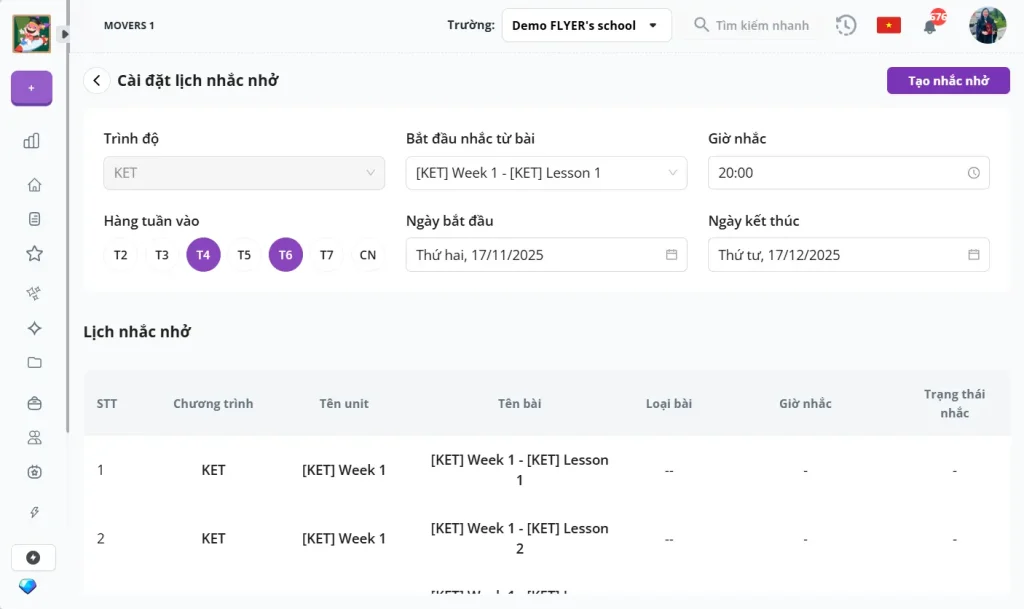The image size is (1024, 609).
Task: Click the home icon in sidebar
Action: pyautogui.click(x=34, y=185)
